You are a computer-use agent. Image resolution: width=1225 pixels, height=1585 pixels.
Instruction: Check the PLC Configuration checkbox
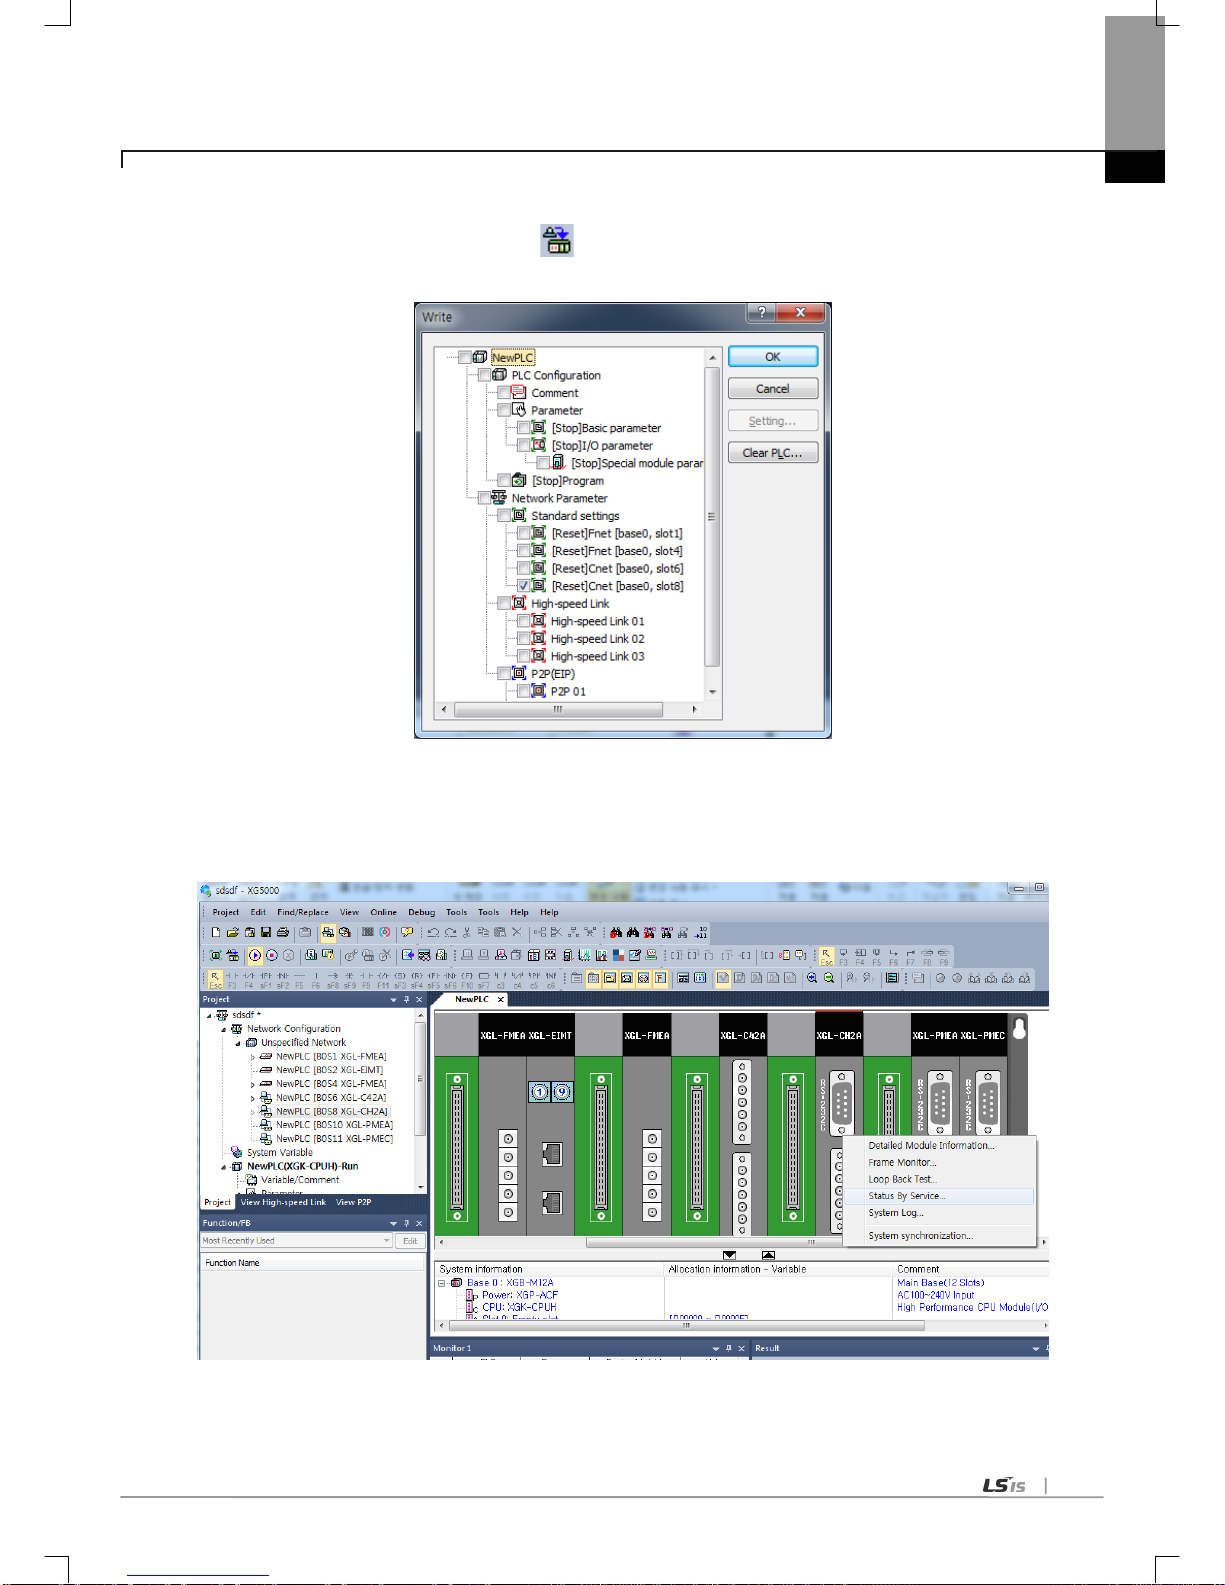point(485,375)
